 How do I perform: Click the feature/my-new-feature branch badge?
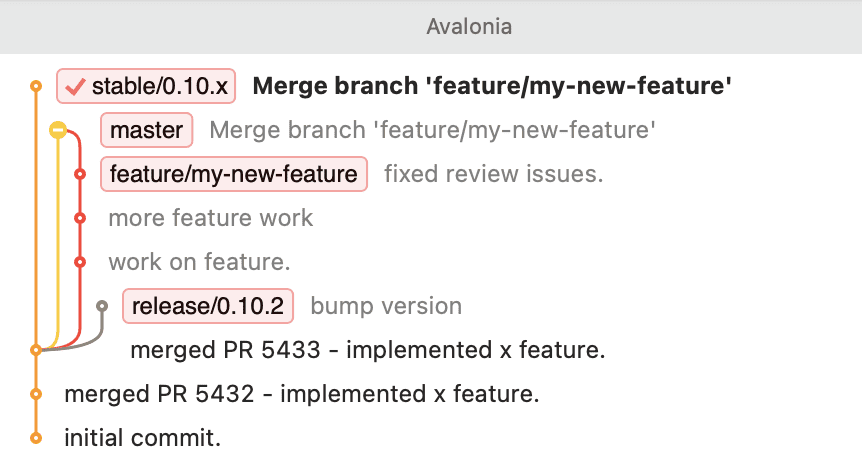[233, 174]
